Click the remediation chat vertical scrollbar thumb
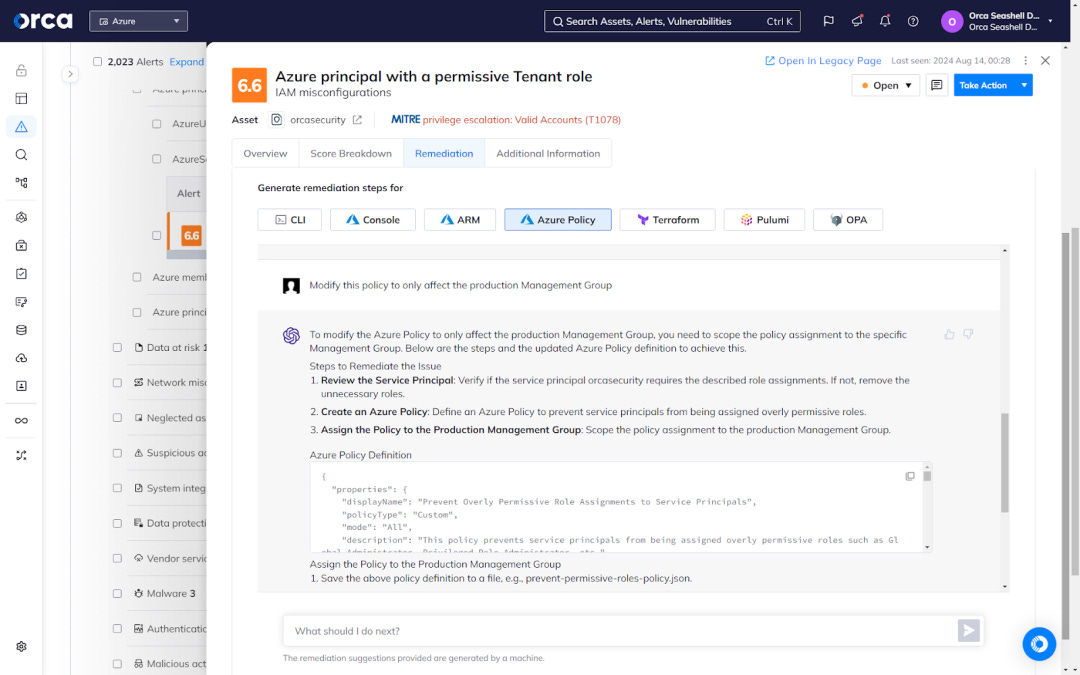1080x675 pixels. [1004, 462]
